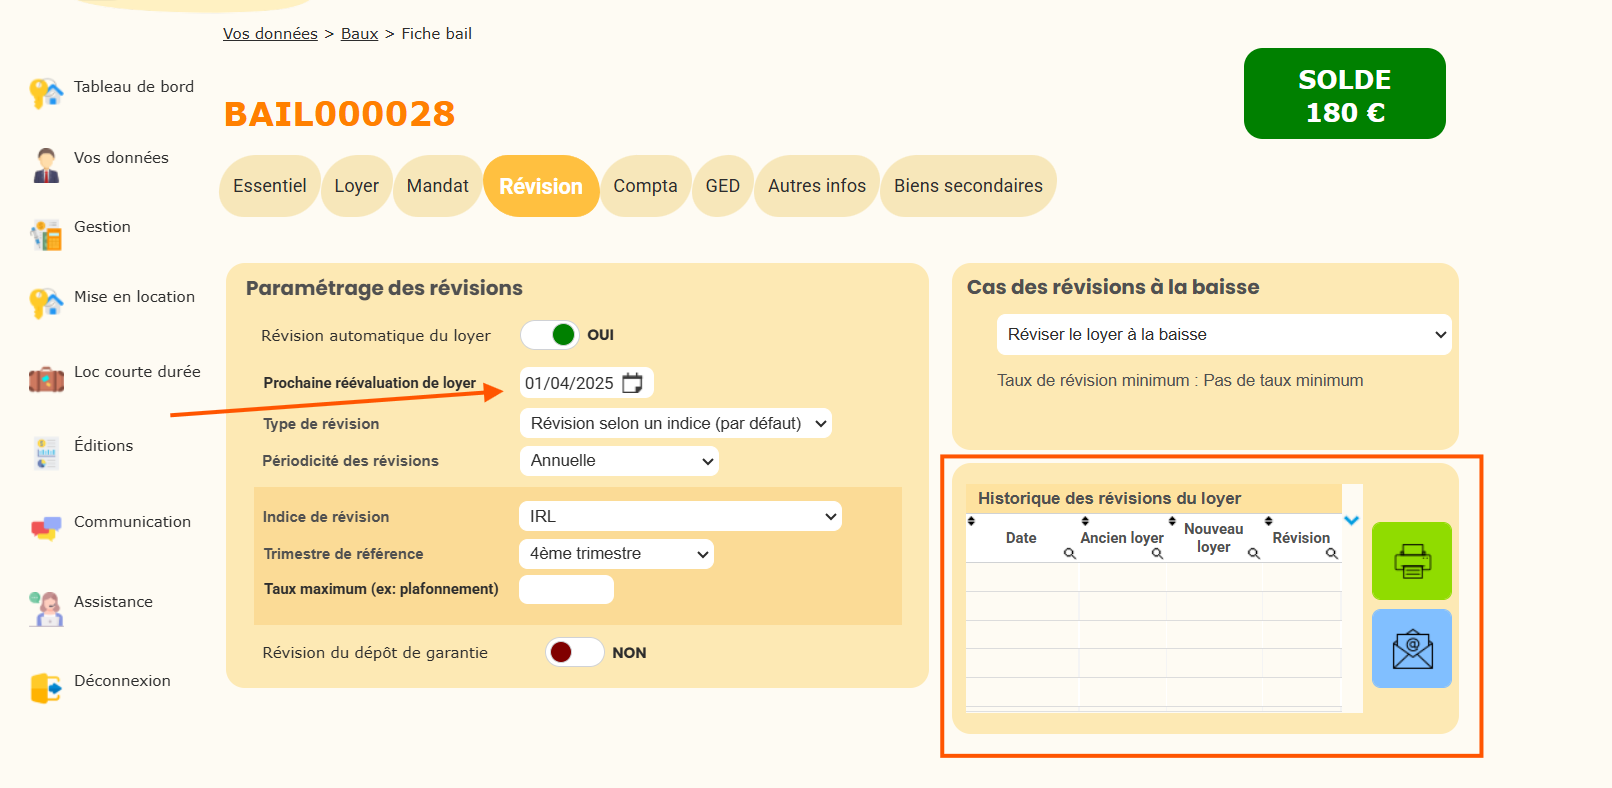The image size is (1612, 788).
Task: Email the rent revision history
Action: click(x=1411, y=649)
